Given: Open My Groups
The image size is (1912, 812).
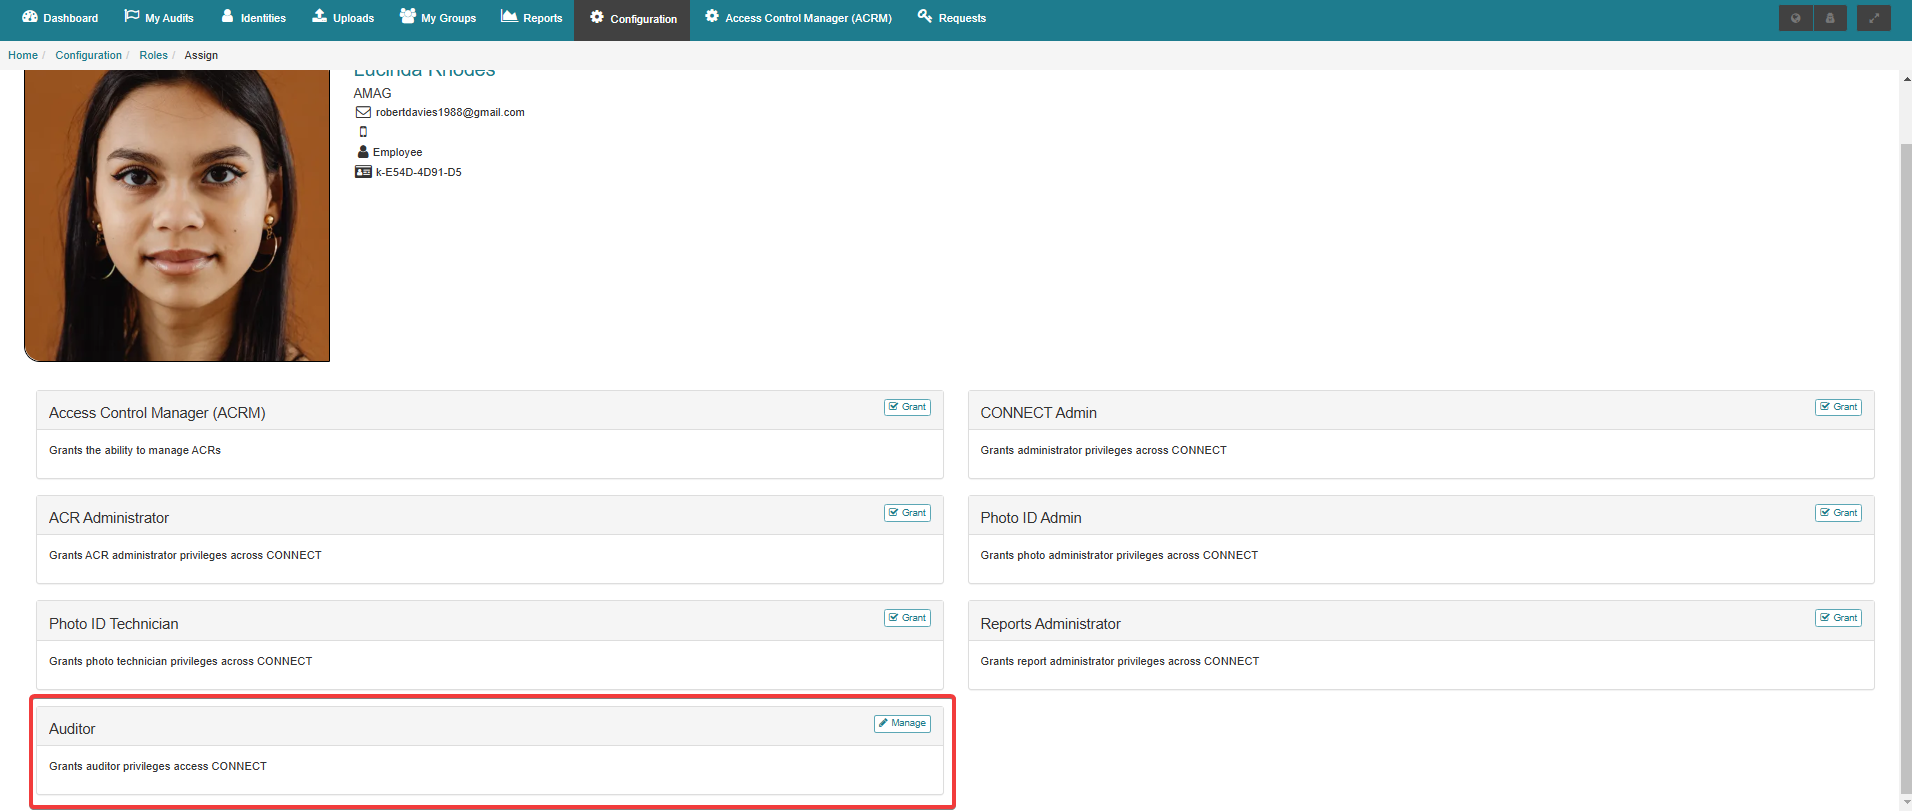Looking at the screenshot, I should tap(438, 18).
